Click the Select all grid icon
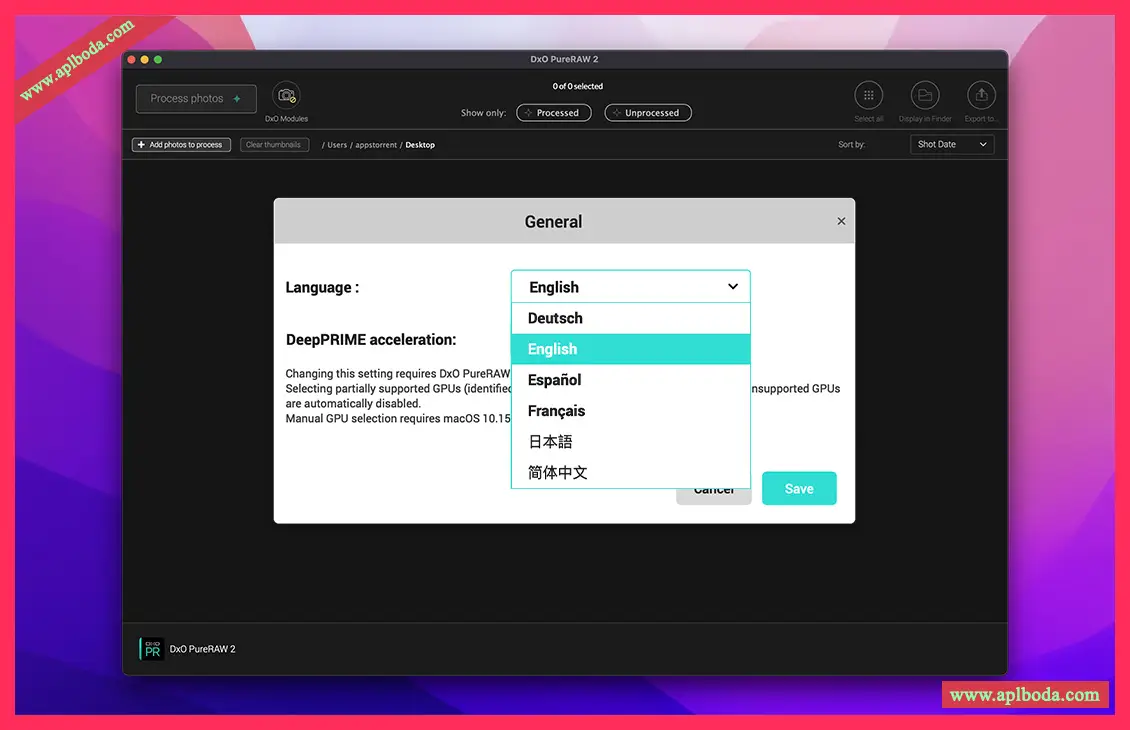Image resolution: width=1130 pixels, height=730 pixels. click(x=868, y=96)
